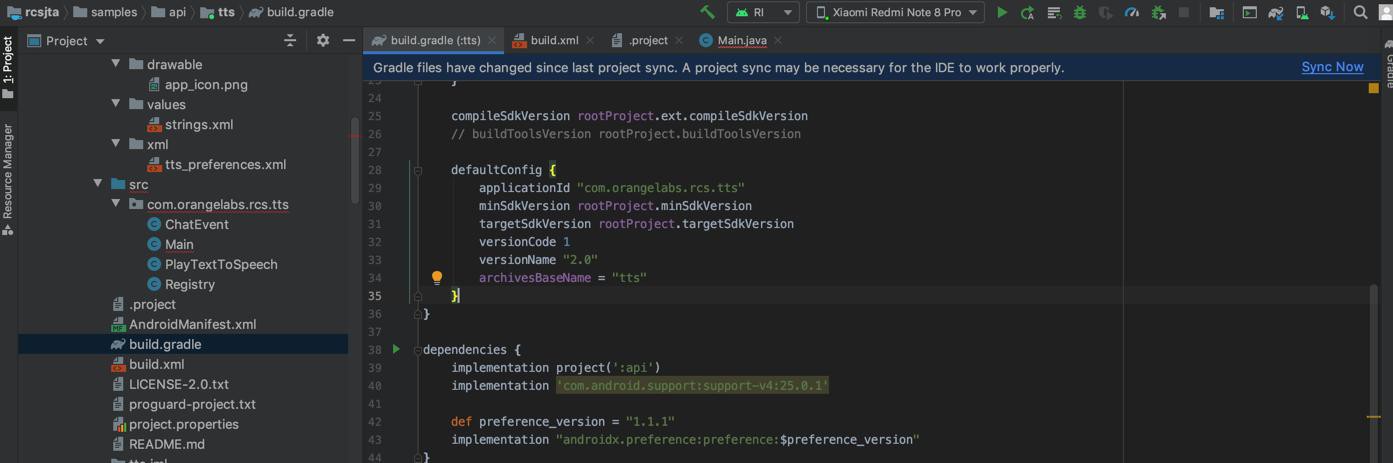The width and height of the screenshot is (1393, 463).
Task: Open the Resource Manager side tool window
Action: 8,180
